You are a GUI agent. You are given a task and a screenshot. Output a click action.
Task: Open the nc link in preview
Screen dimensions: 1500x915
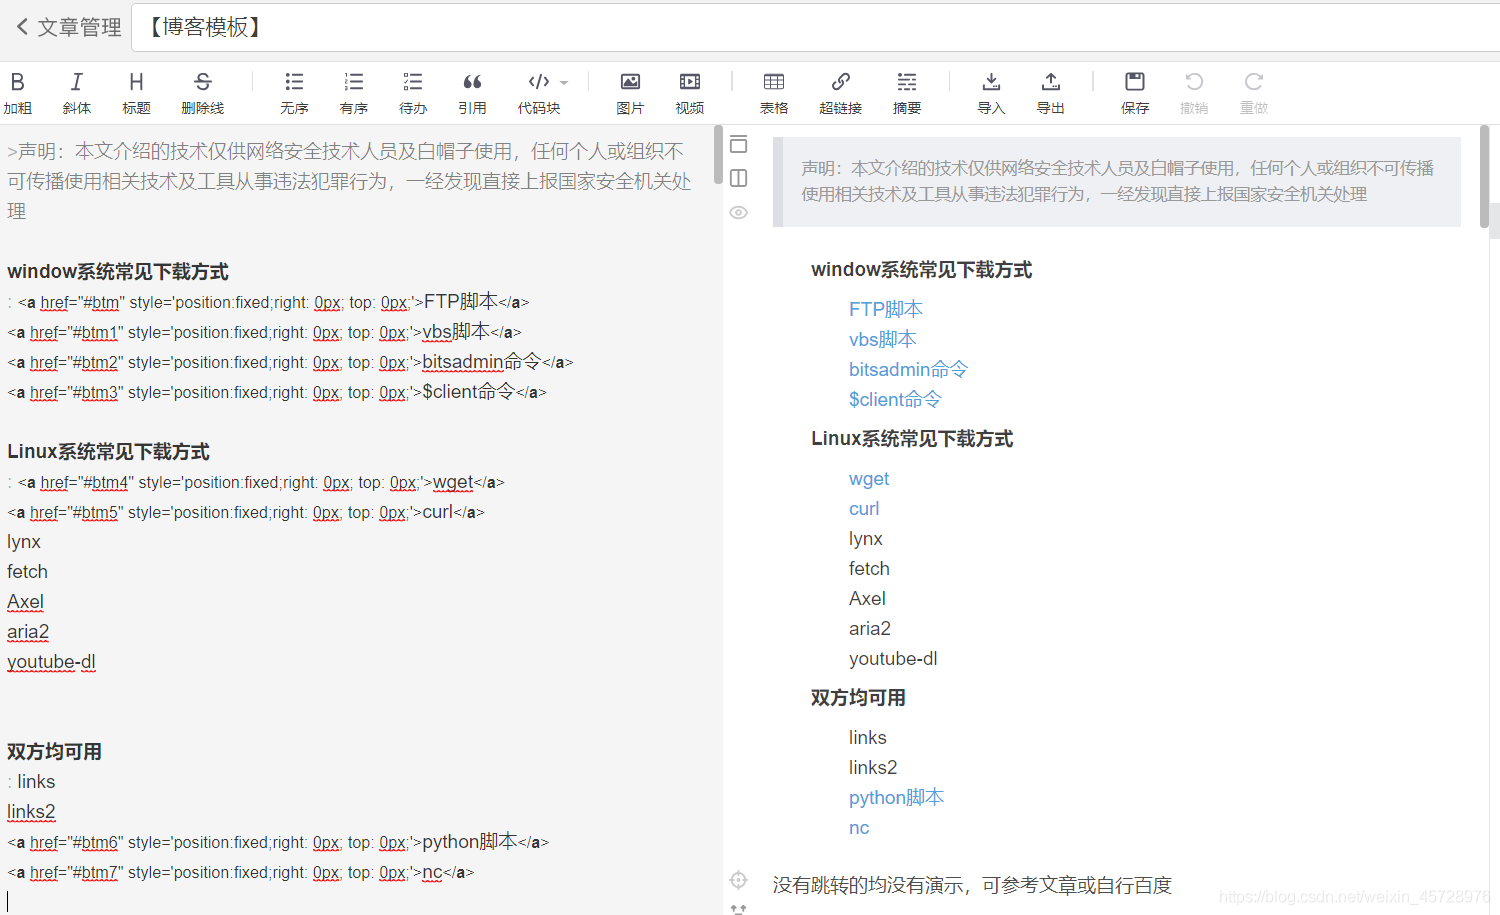859,827
